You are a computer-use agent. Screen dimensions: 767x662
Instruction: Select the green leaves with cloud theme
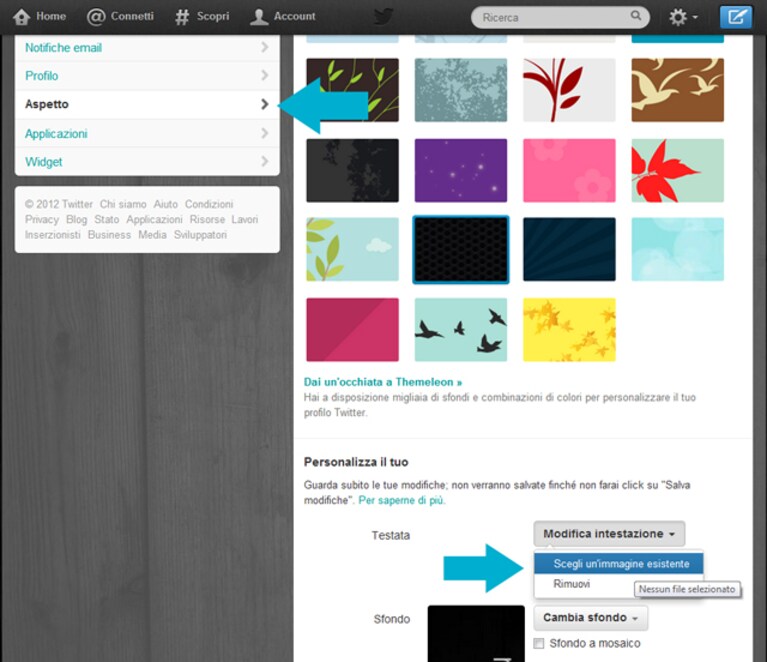353,250
